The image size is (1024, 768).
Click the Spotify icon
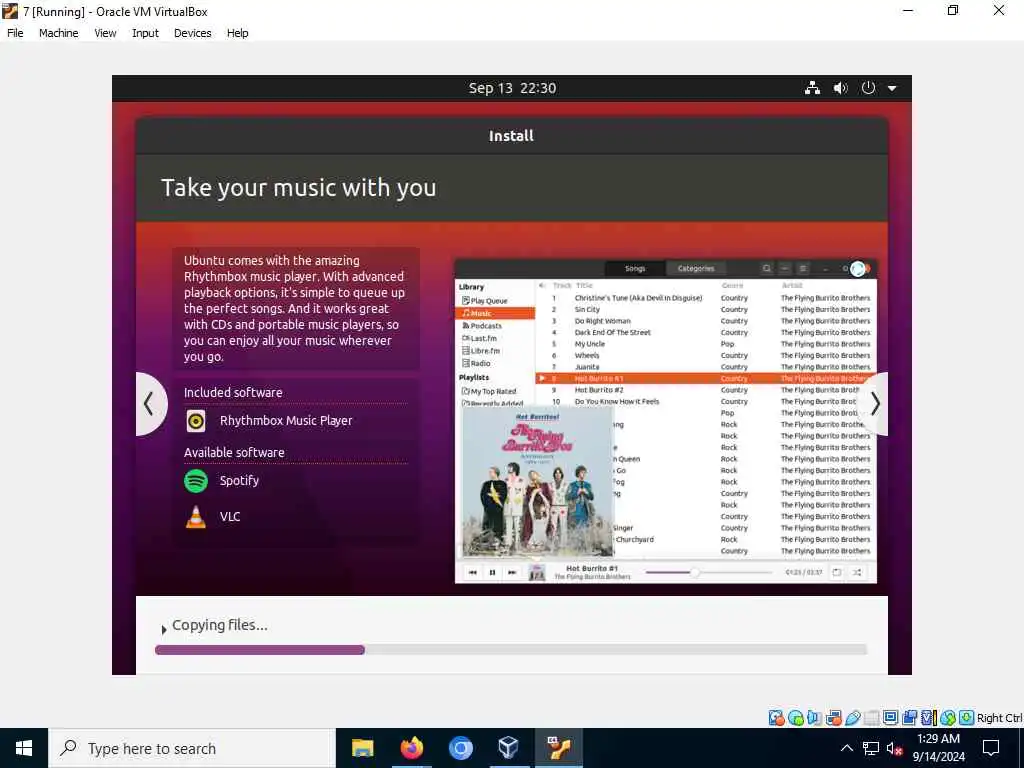196,481
